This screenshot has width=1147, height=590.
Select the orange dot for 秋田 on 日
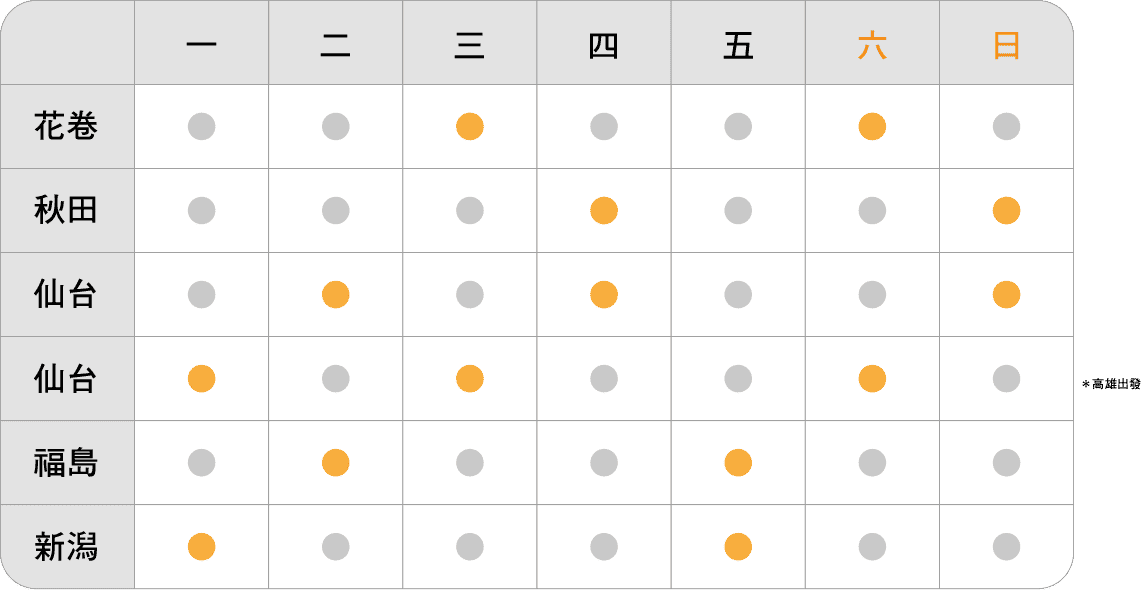pos(1007,211)
